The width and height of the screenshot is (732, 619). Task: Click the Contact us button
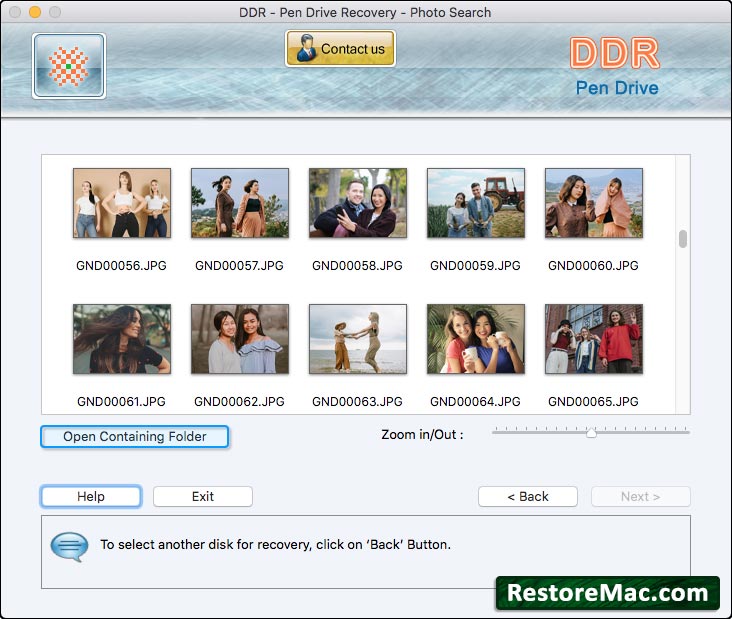340,49
